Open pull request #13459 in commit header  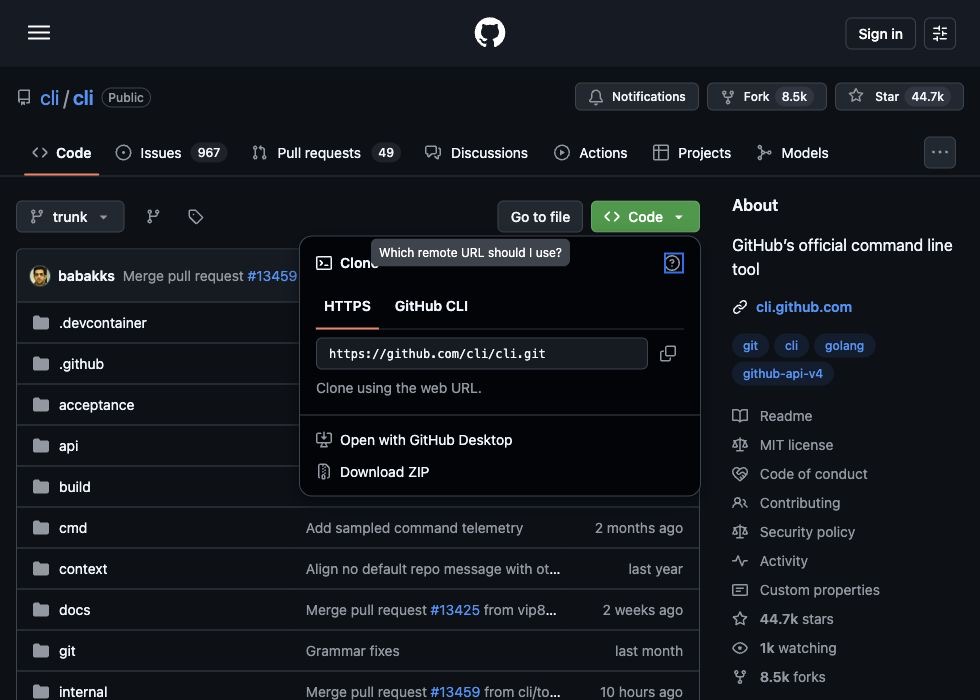(272, 276)
